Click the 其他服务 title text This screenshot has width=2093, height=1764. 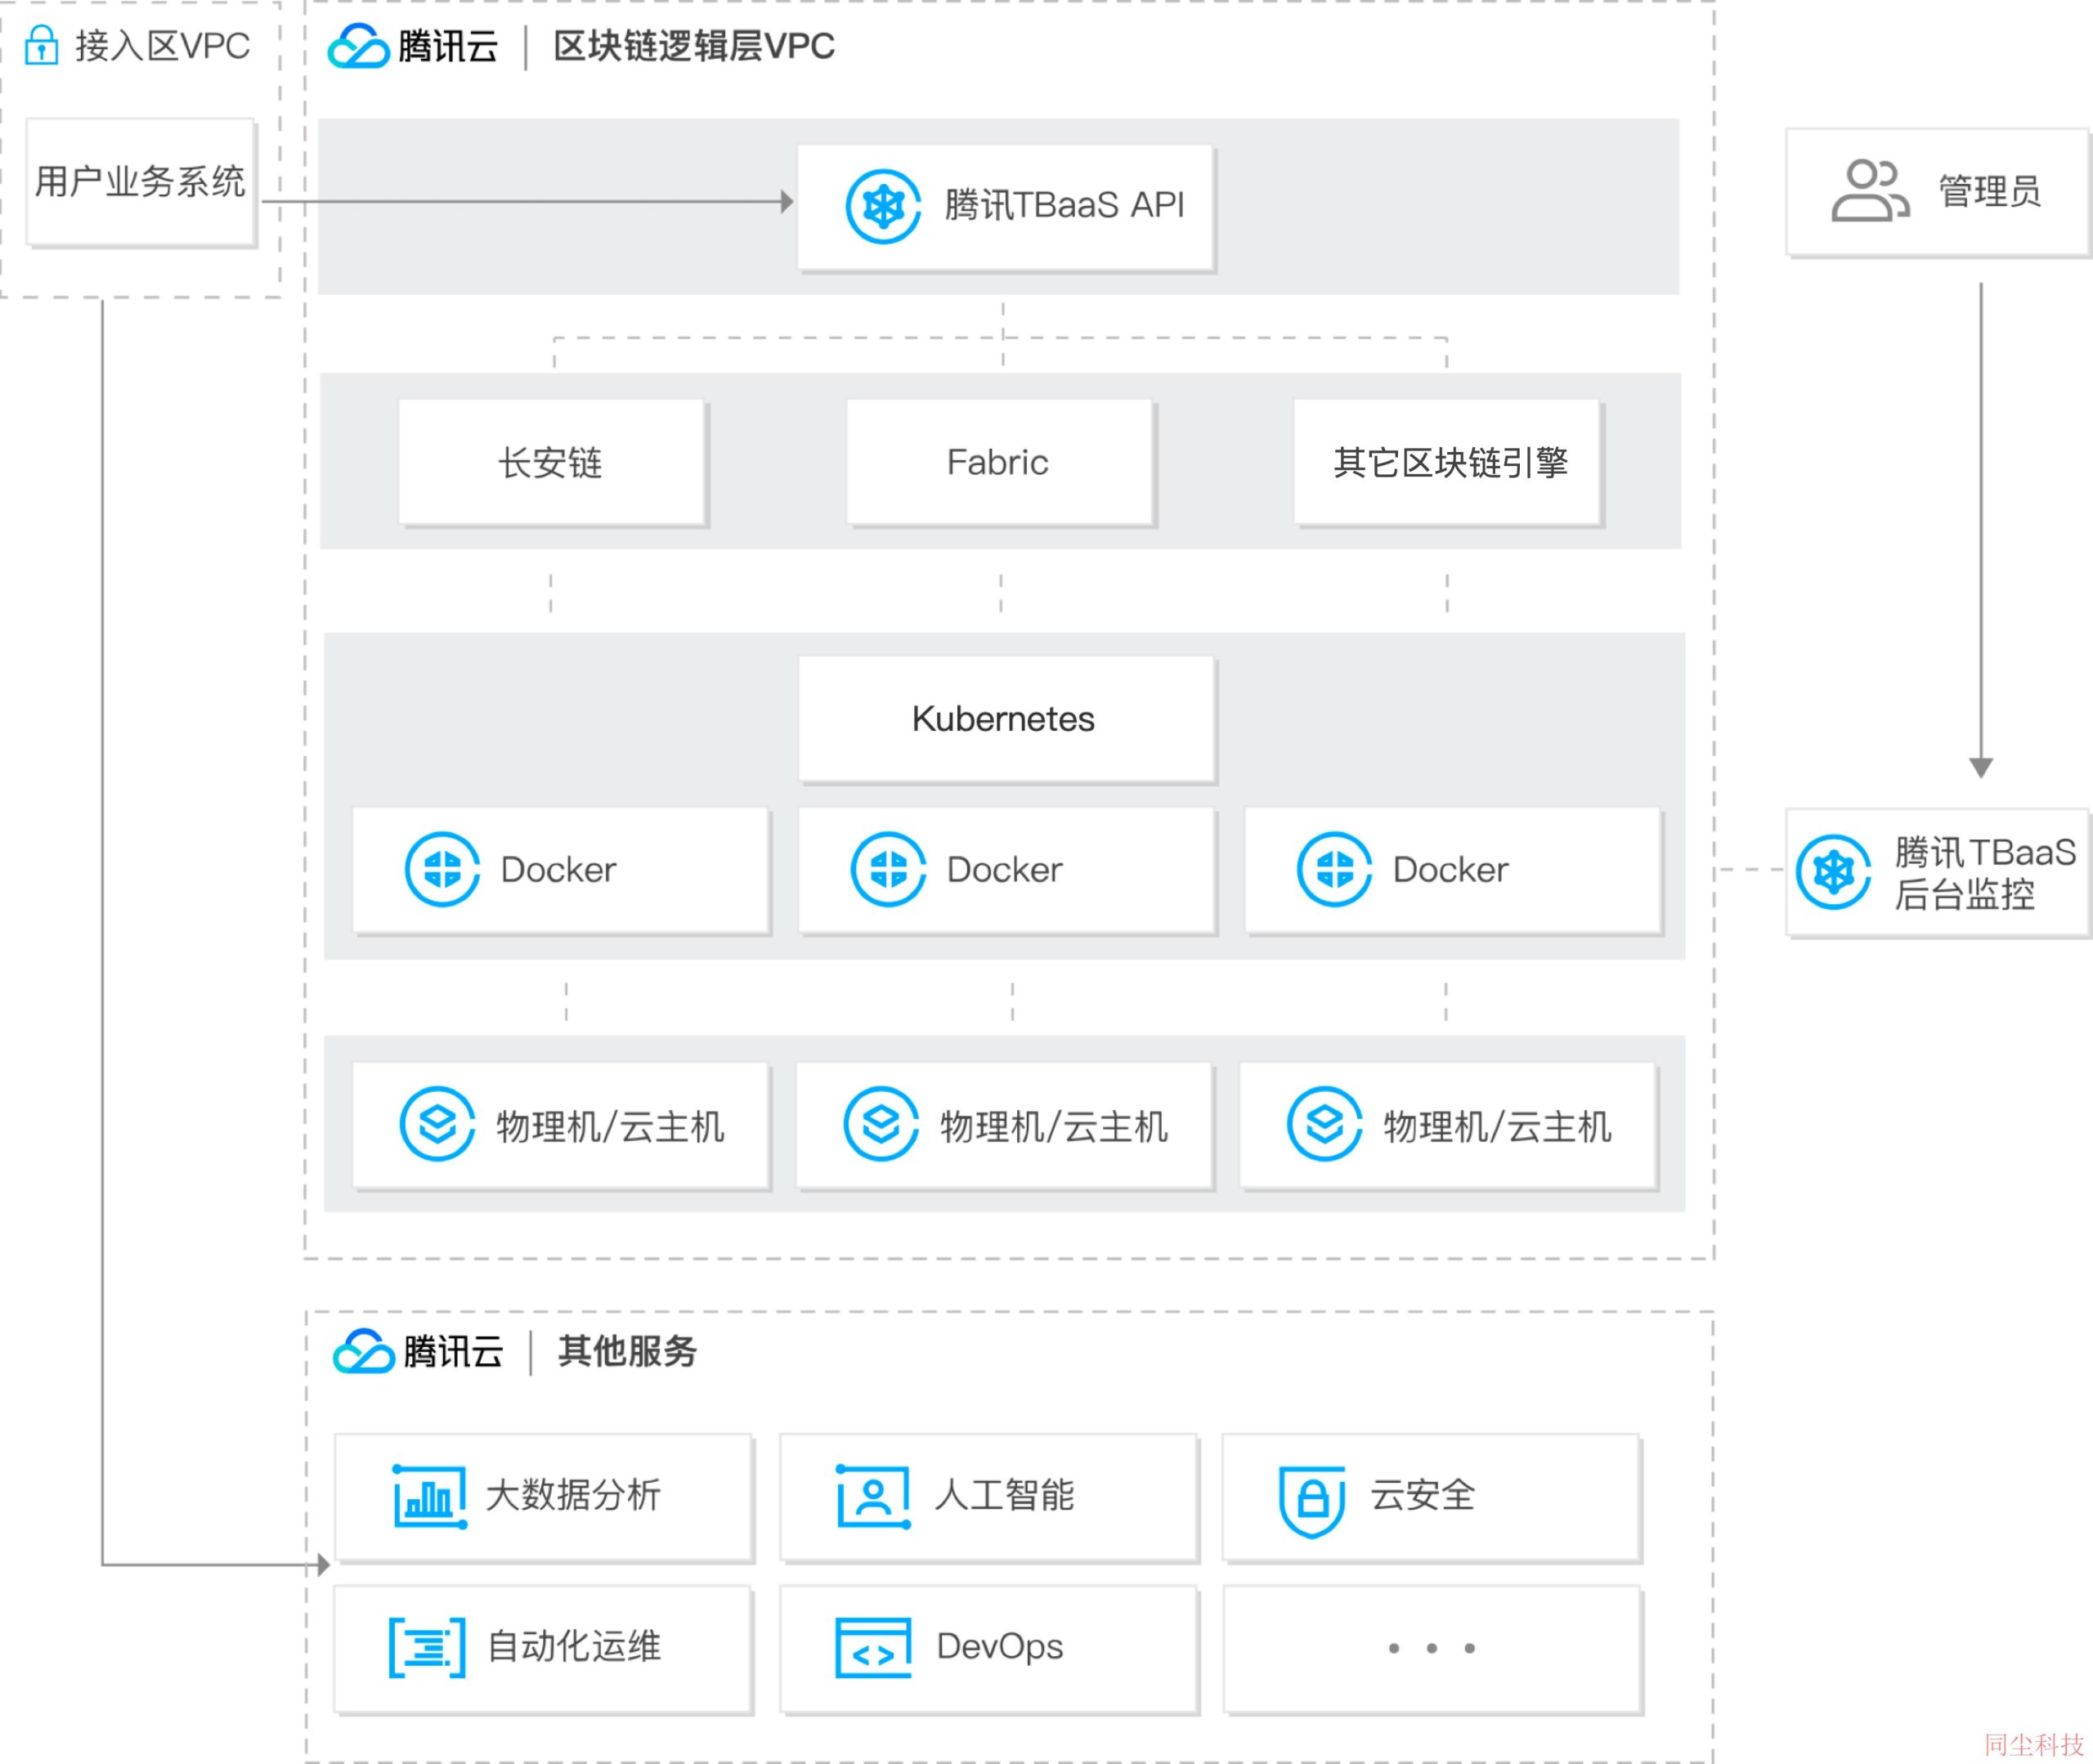coord(627,1351)
